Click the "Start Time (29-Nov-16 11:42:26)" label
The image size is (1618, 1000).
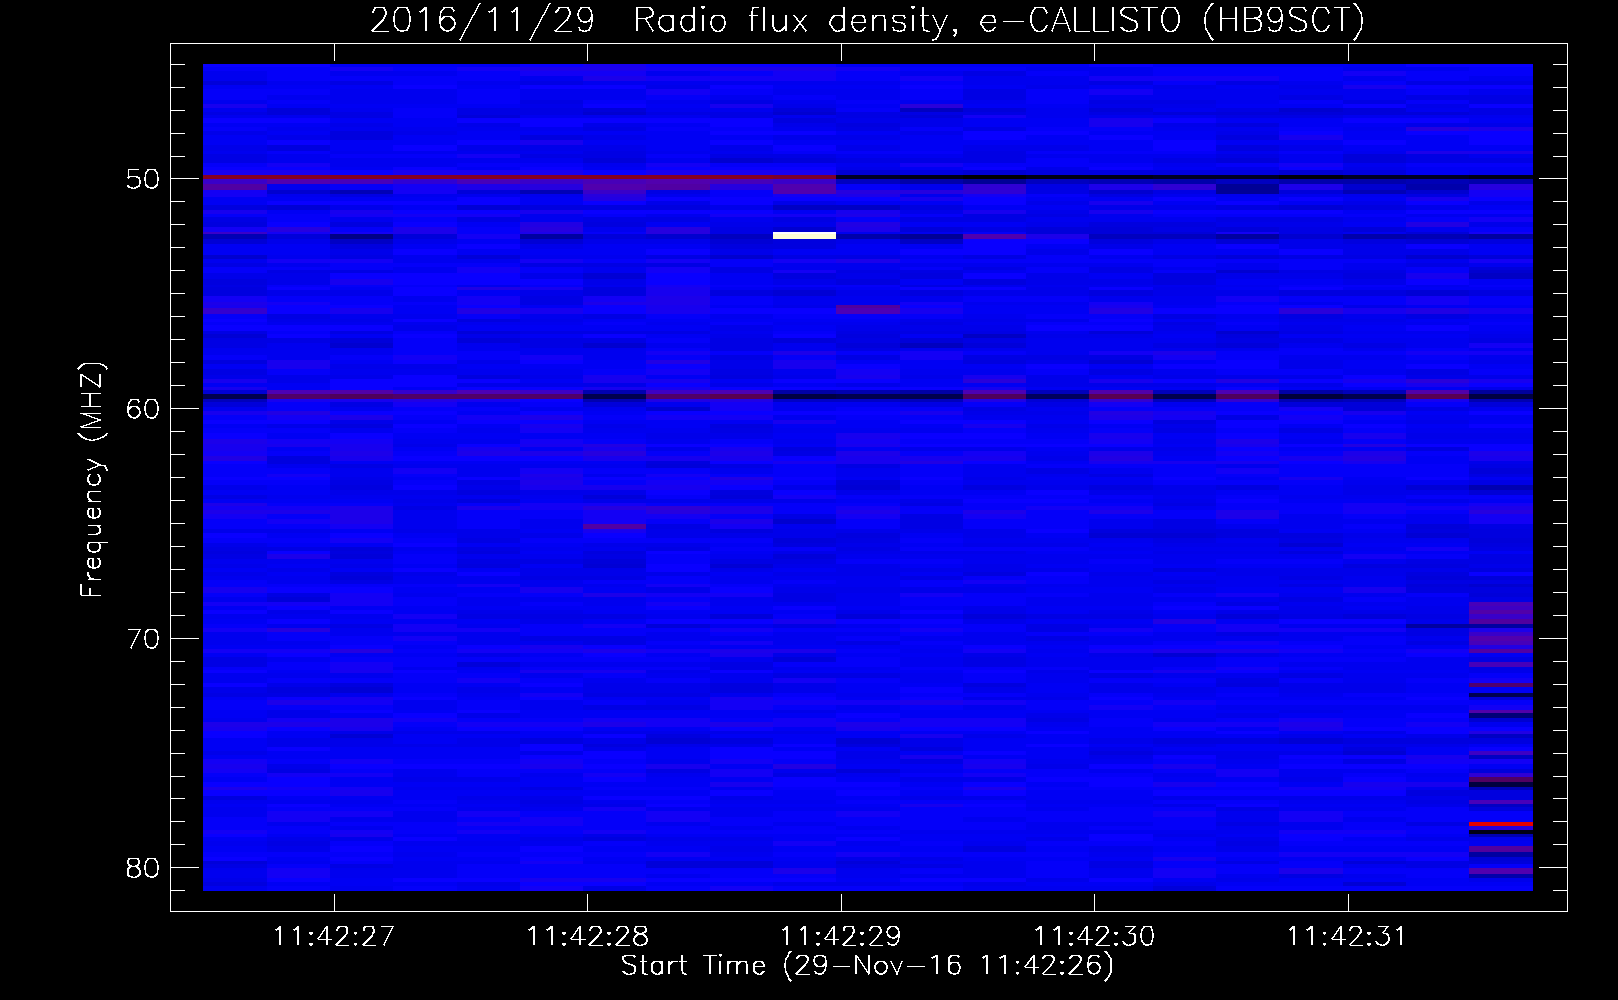867,966
